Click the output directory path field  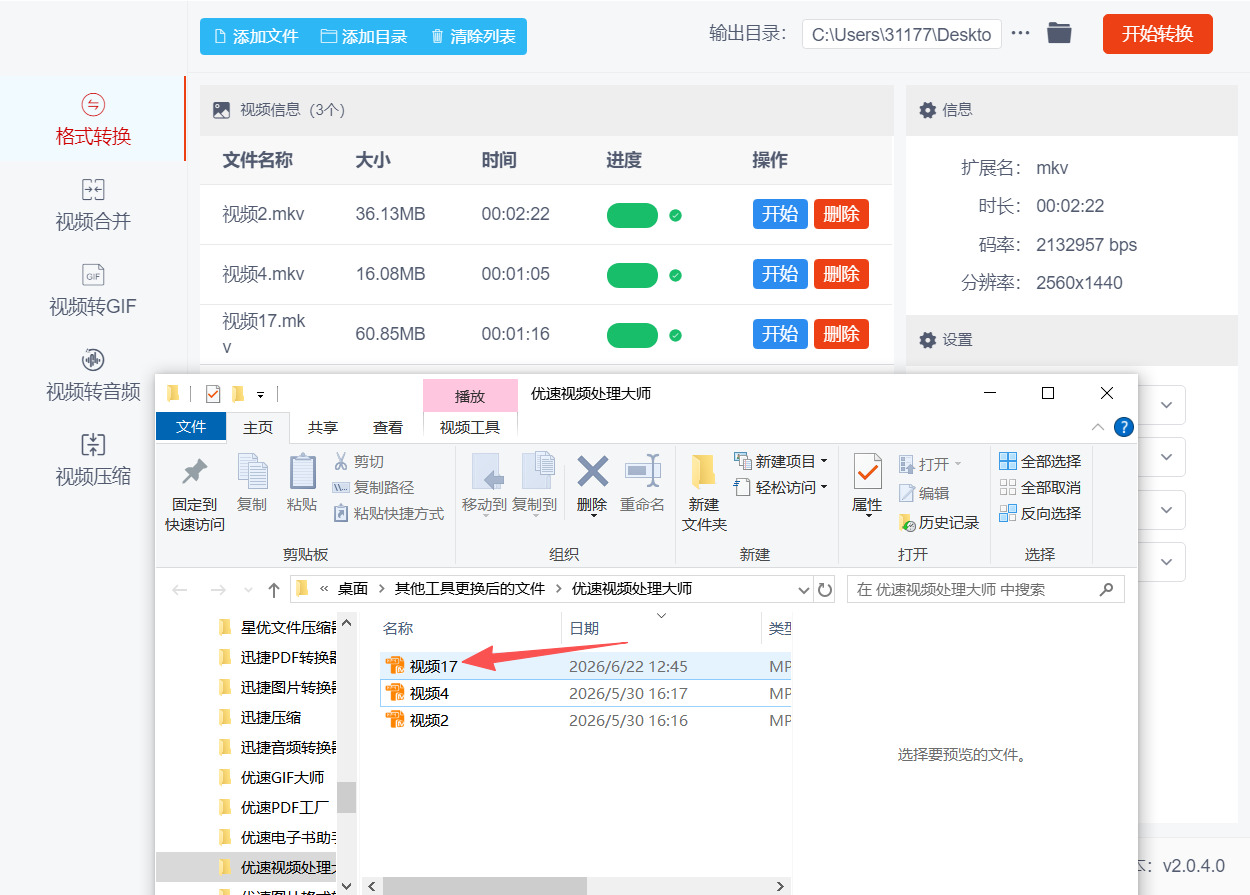[902, 34]
